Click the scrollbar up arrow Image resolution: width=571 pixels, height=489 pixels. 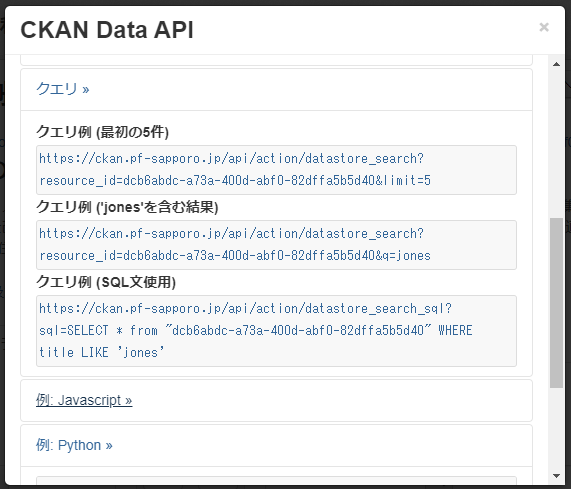(x=556, y=64)
